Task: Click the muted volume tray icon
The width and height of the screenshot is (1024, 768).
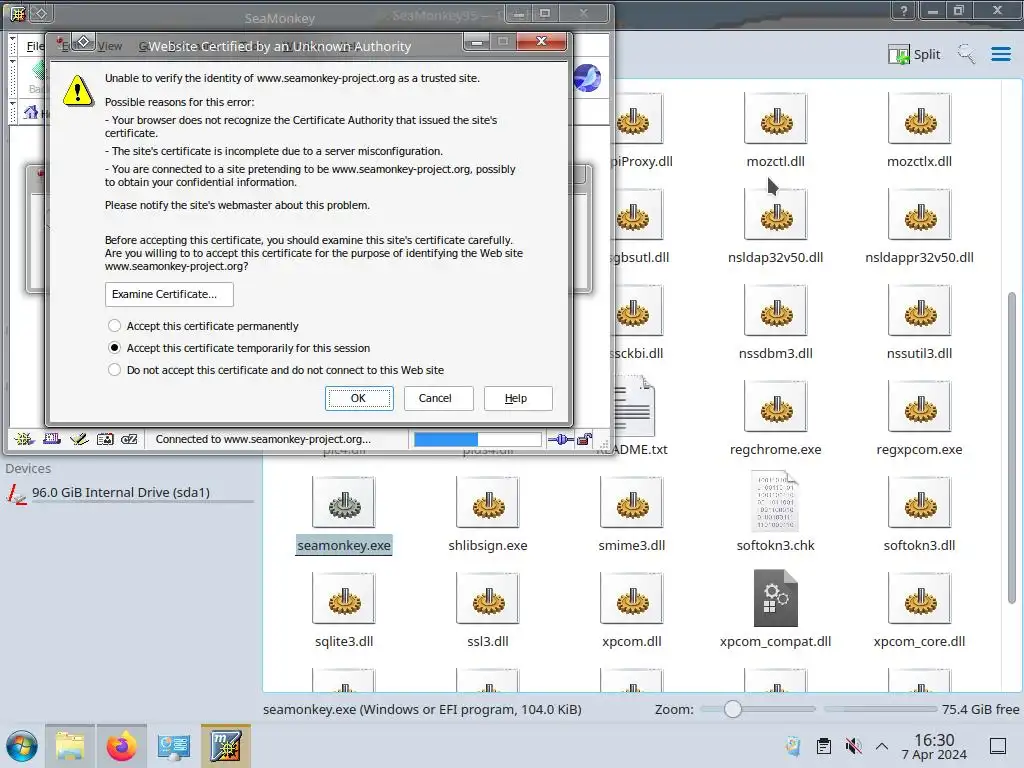Action: [853, 746]
